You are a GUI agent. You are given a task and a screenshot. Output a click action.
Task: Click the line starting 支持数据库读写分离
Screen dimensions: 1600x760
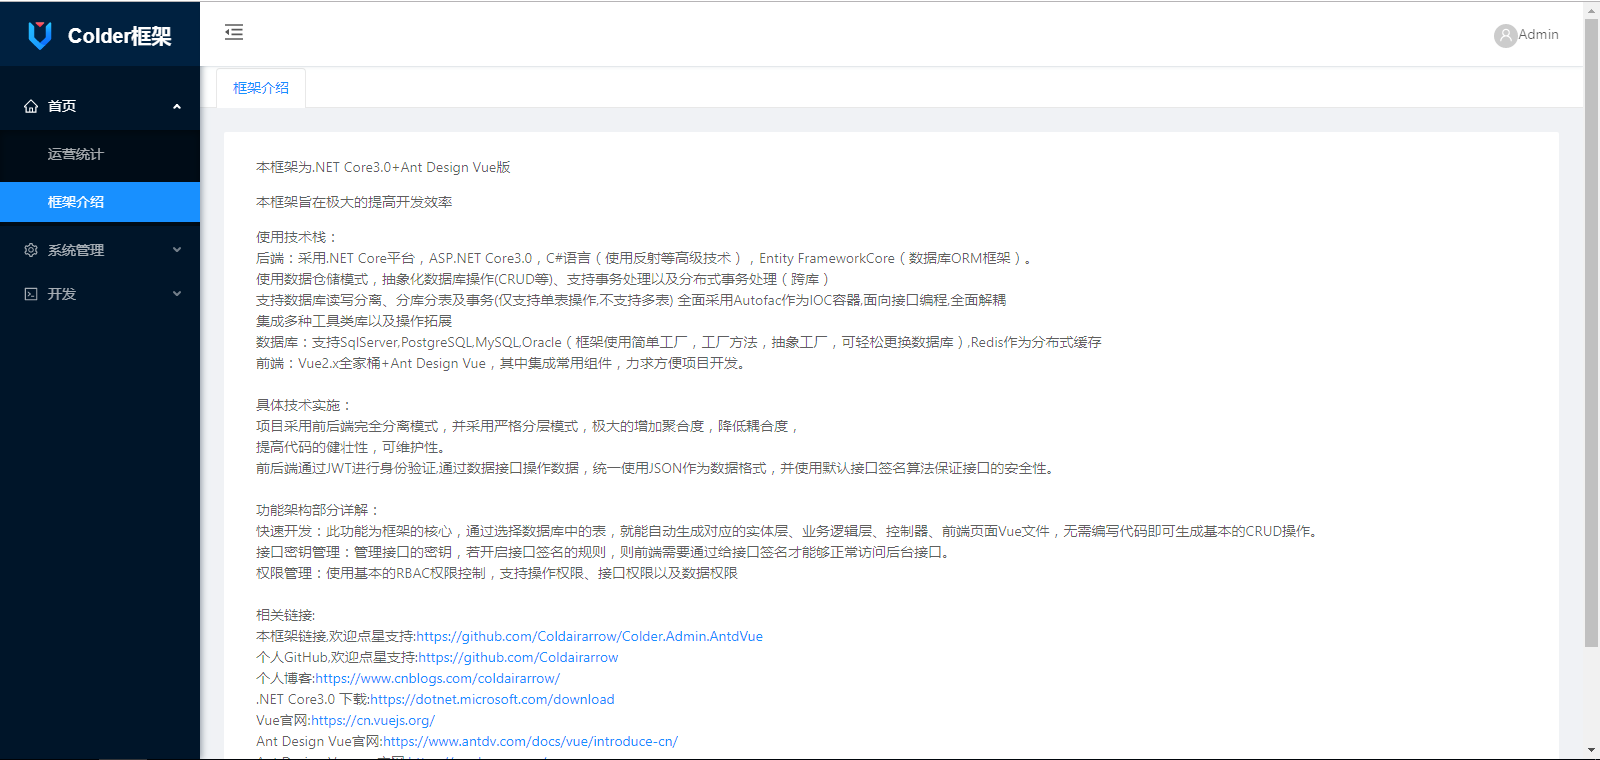point(631,300)
